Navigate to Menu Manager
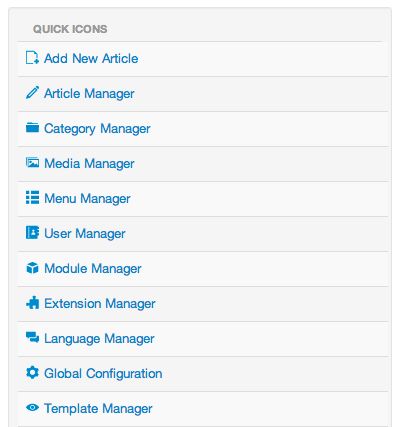This screenshot has width=400, height=427. (x=87, y=199)
